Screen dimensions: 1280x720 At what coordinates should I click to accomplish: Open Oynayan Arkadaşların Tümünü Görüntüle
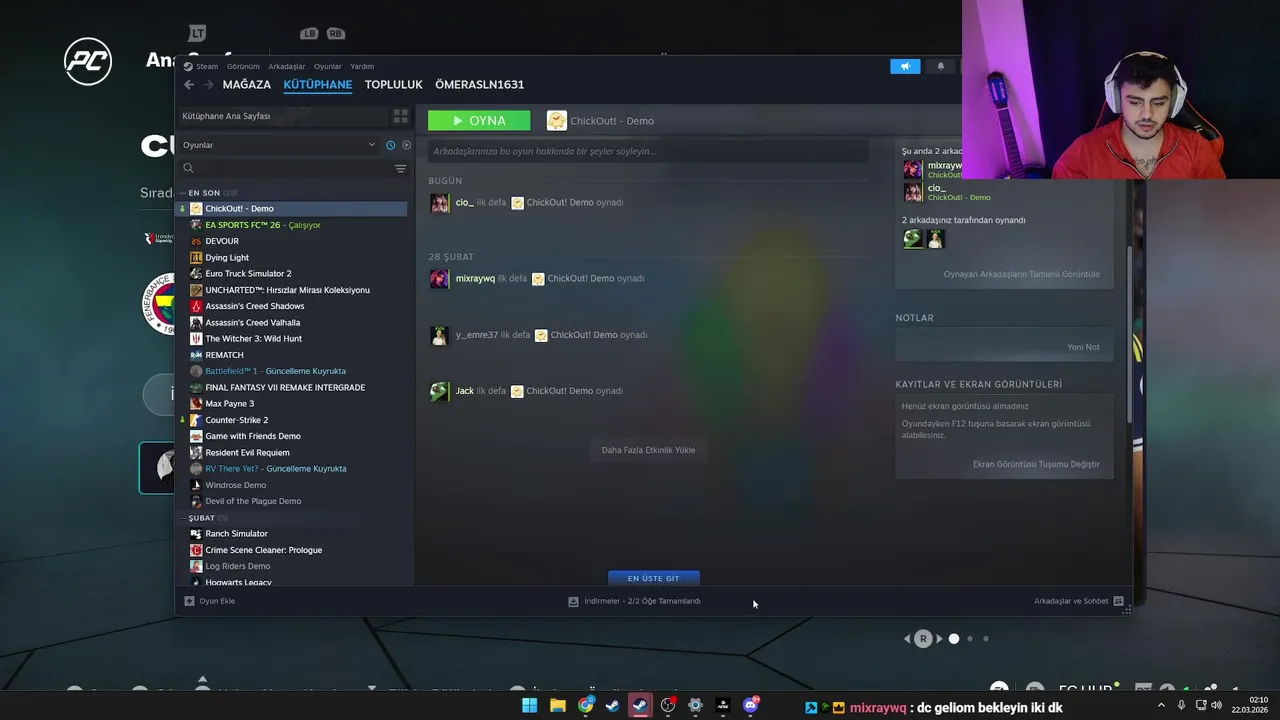click(1021, 274)
